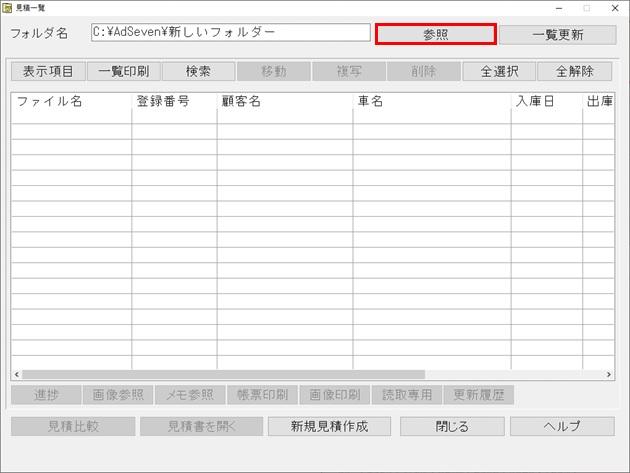Click the greyed 移動 move button
Viewport: 630px width, 473px height.
(x=274, y=72)
